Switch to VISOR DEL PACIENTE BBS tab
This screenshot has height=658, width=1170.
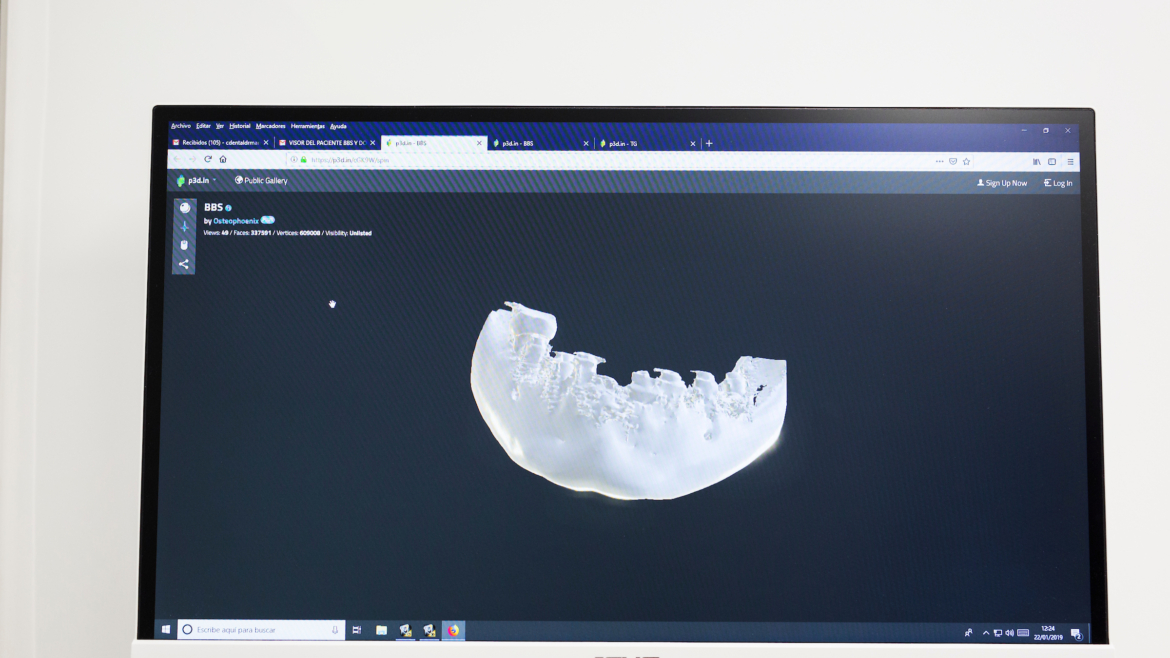327,142
